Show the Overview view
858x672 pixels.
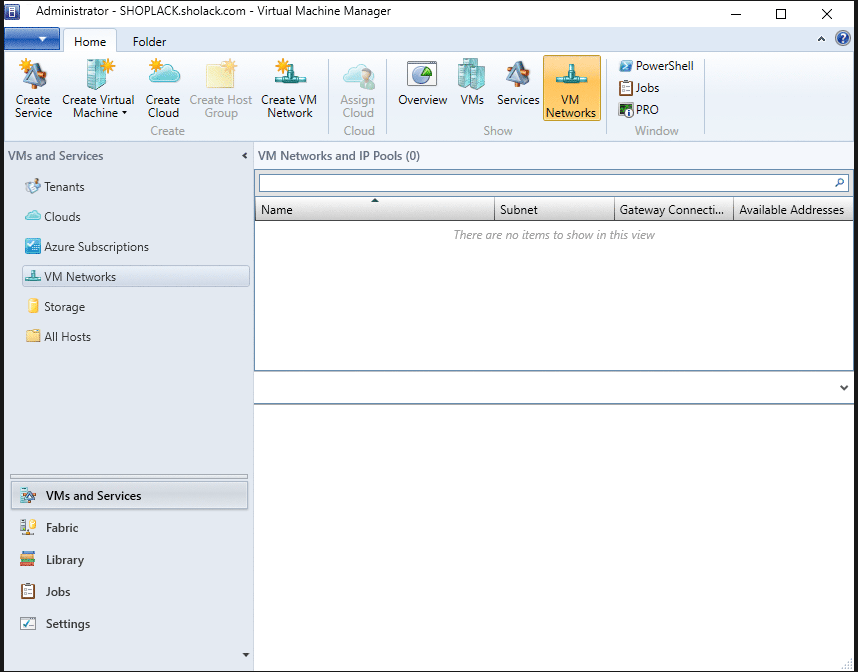click(x=422, y=83)
